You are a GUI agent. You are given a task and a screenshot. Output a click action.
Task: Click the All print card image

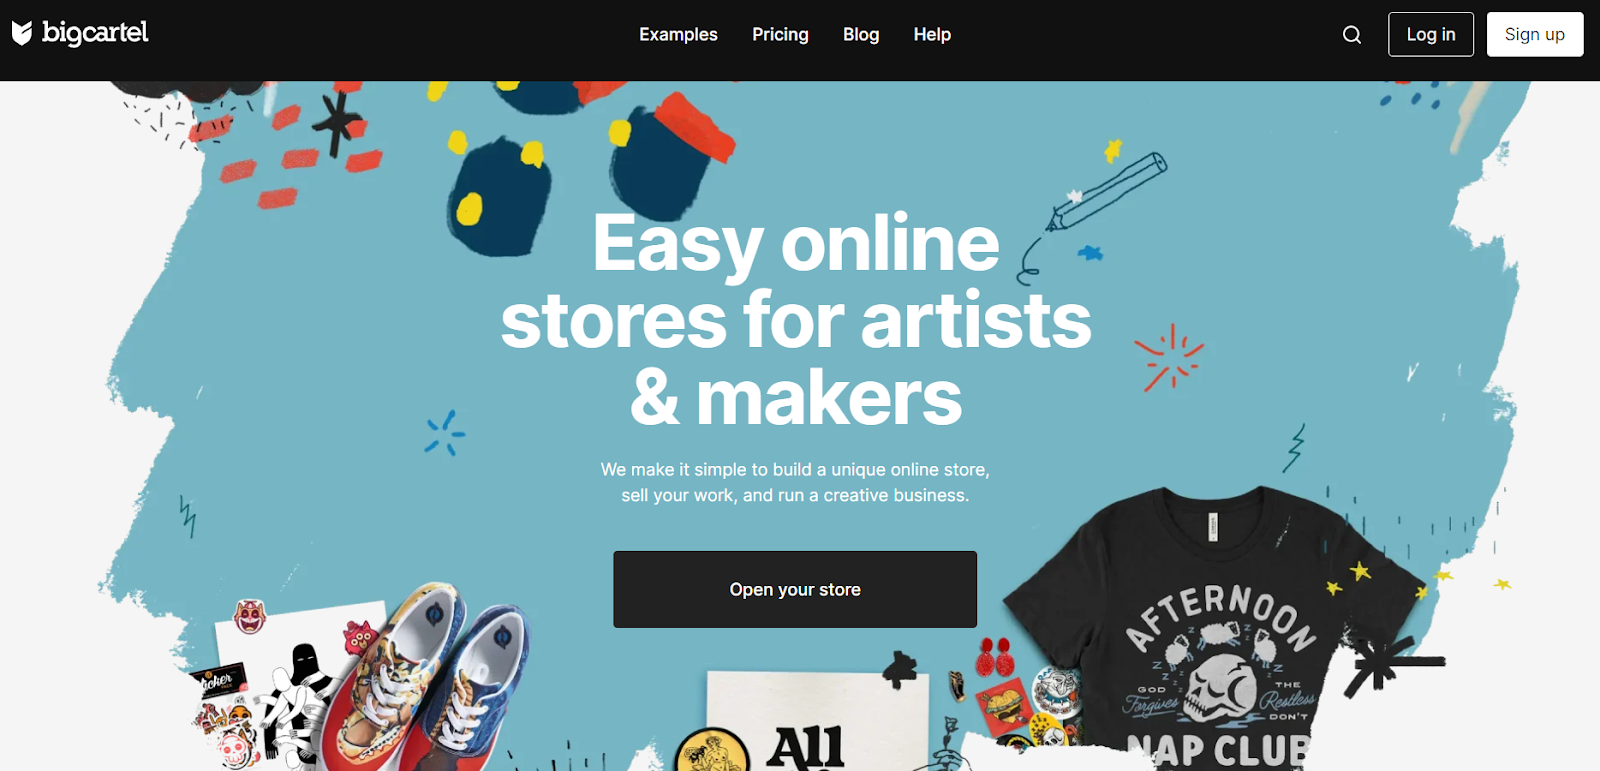(817, 720)
